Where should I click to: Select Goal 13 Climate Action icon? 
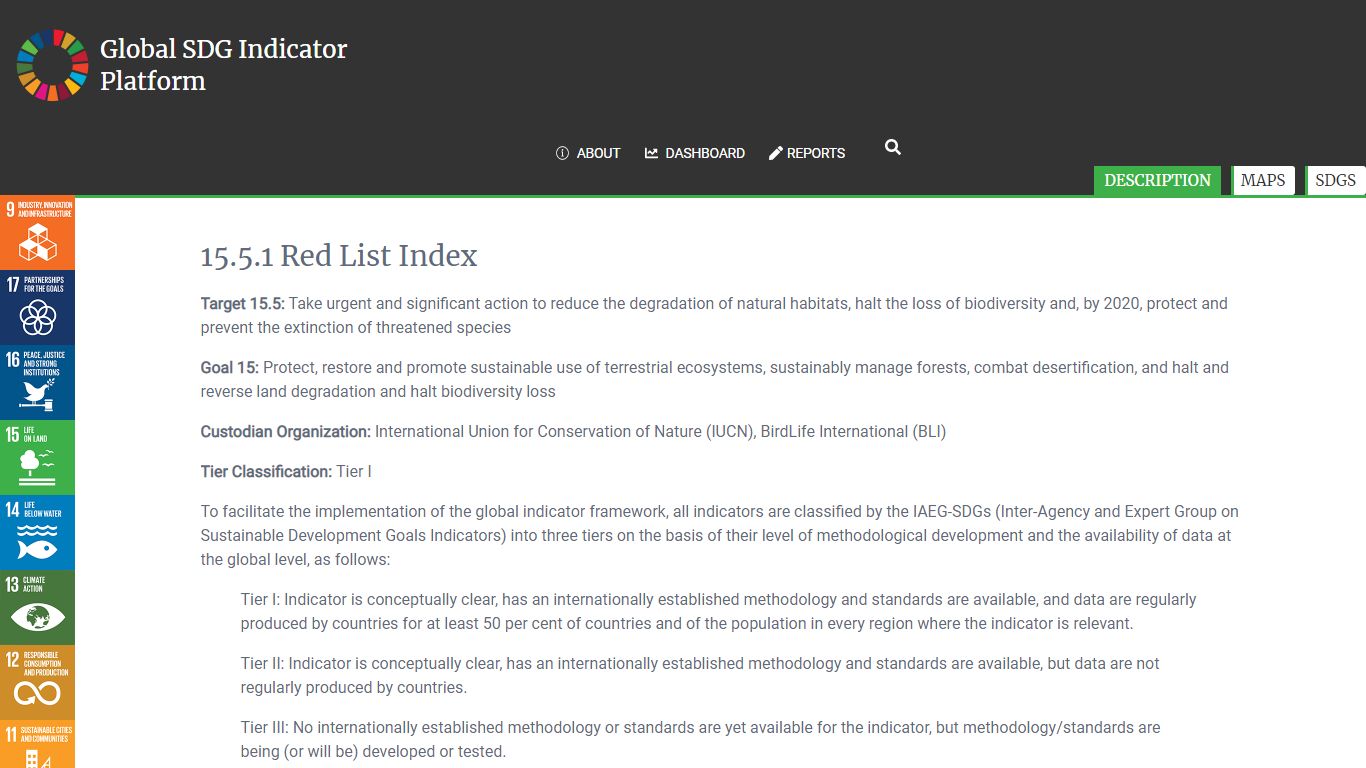pyautogui.click(x=37, y=608)
